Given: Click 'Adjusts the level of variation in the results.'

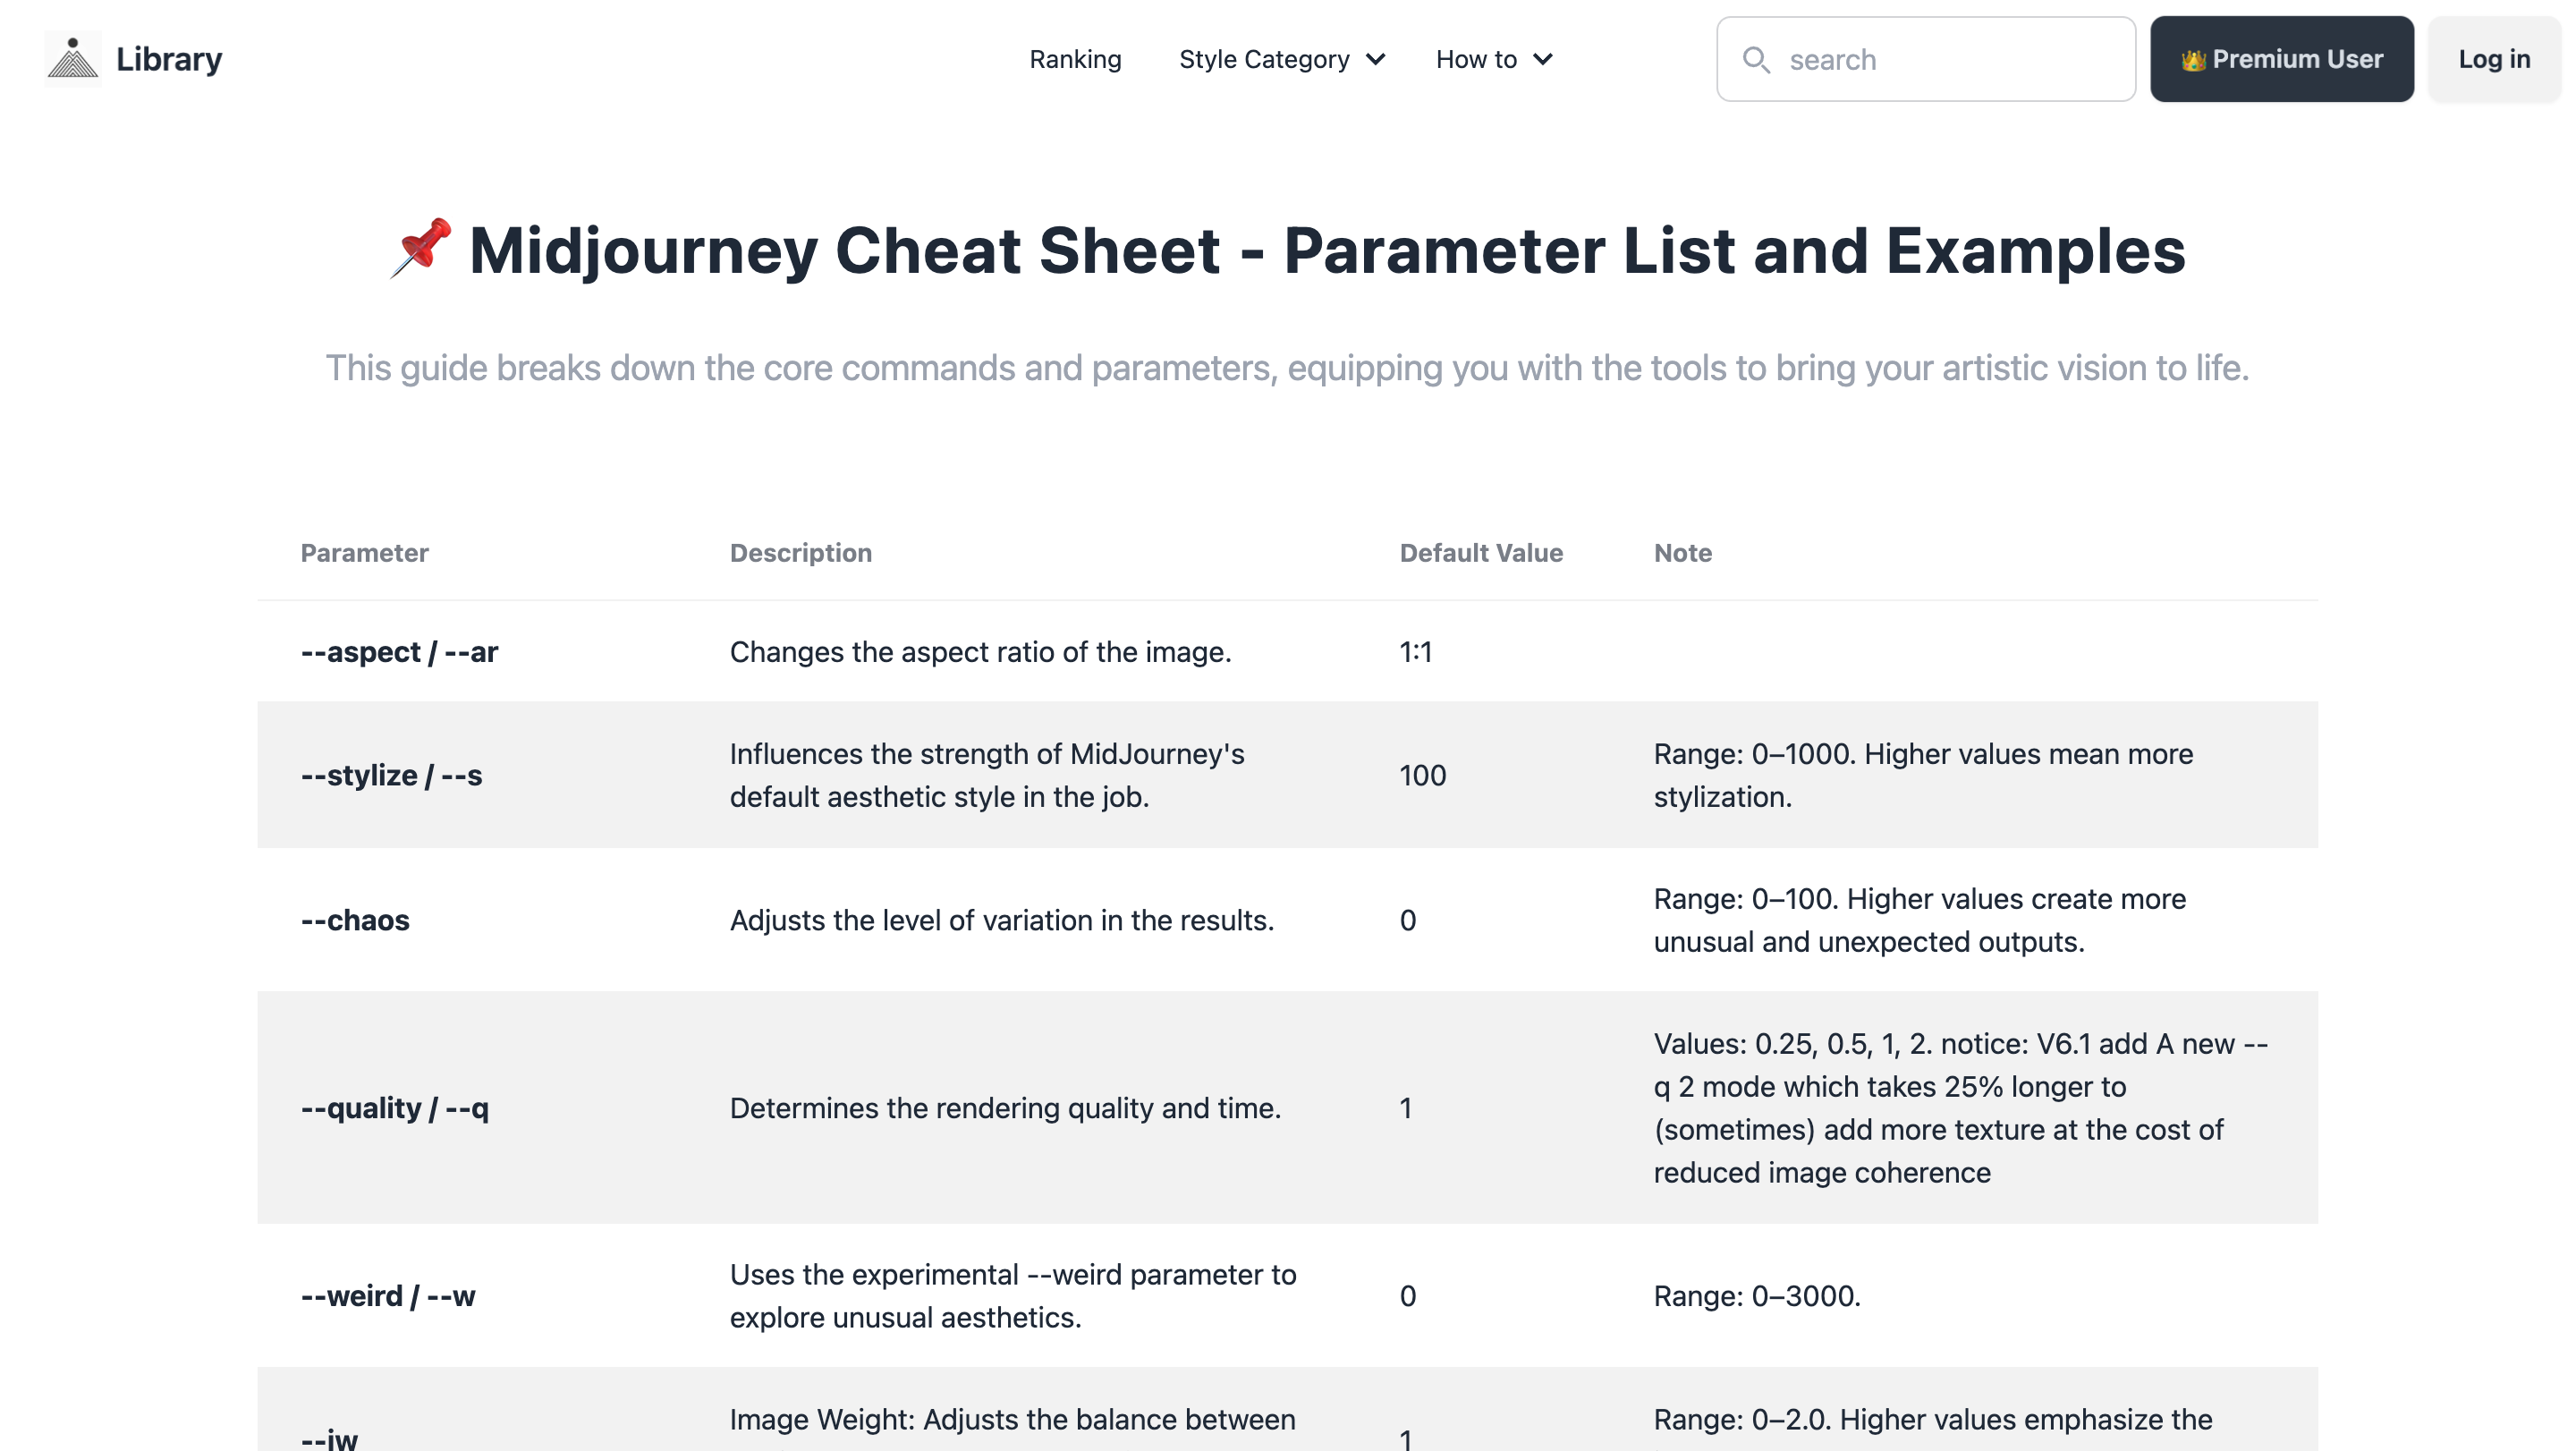Looking at the screenshot, I should click(1002, 920).
